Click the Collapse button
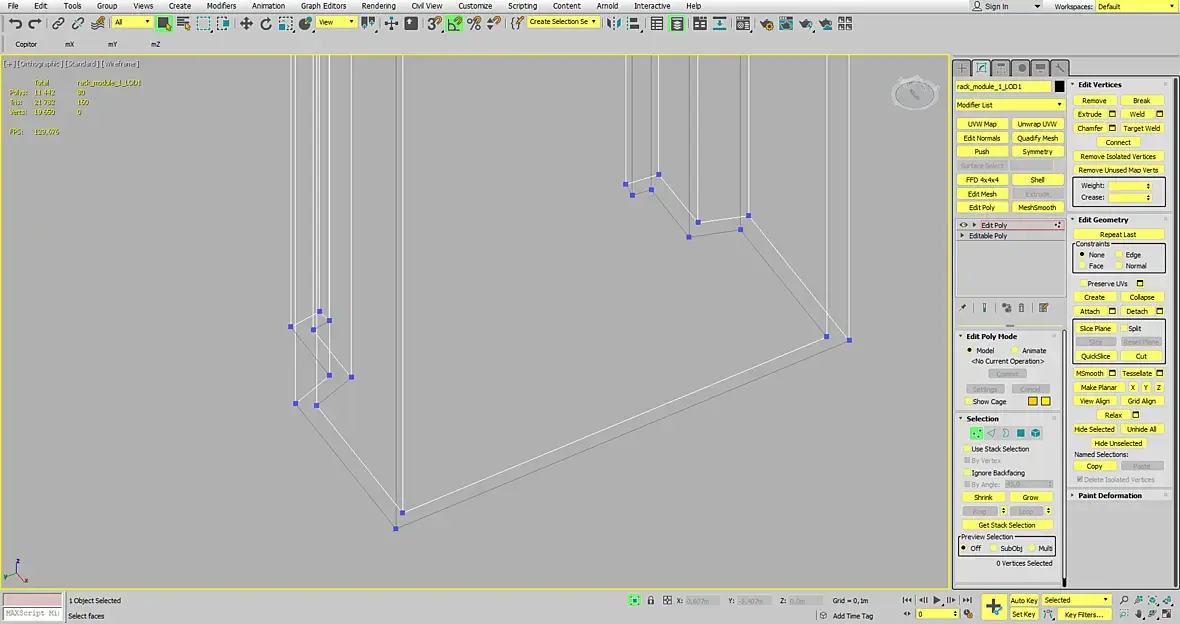This screenshot has width=1180, height=624. point(1142,297)
